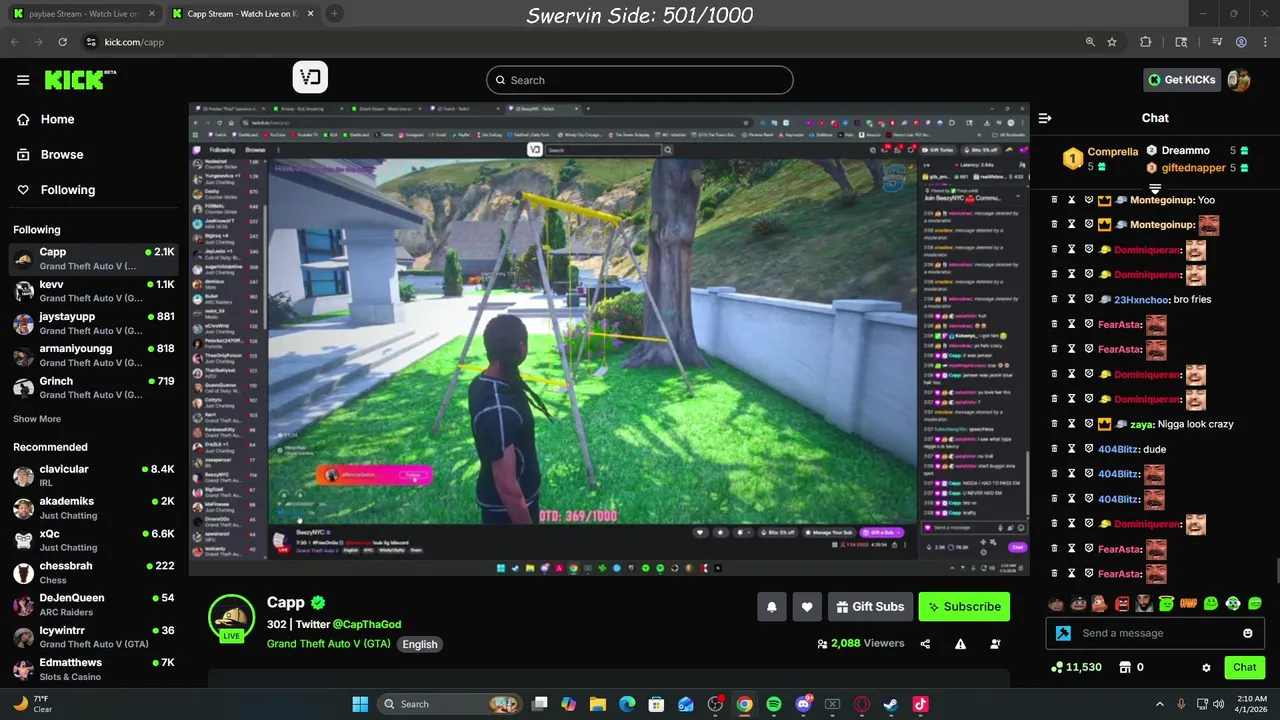Focus the Kick search box

click(x=640, y=80)
